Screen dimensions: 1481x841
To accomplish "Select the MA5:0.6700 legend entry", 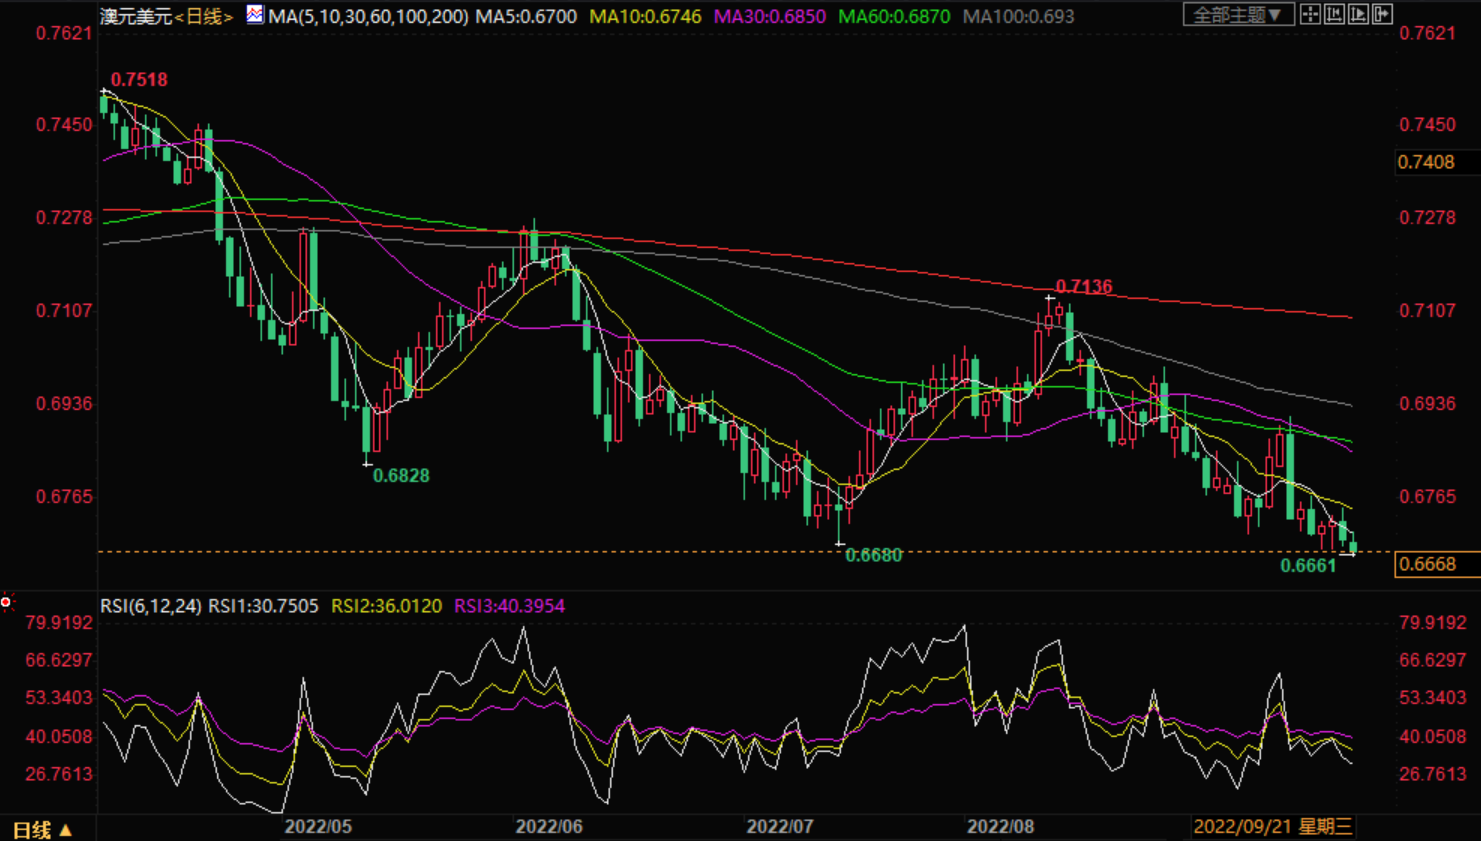I will coord(526,16).
